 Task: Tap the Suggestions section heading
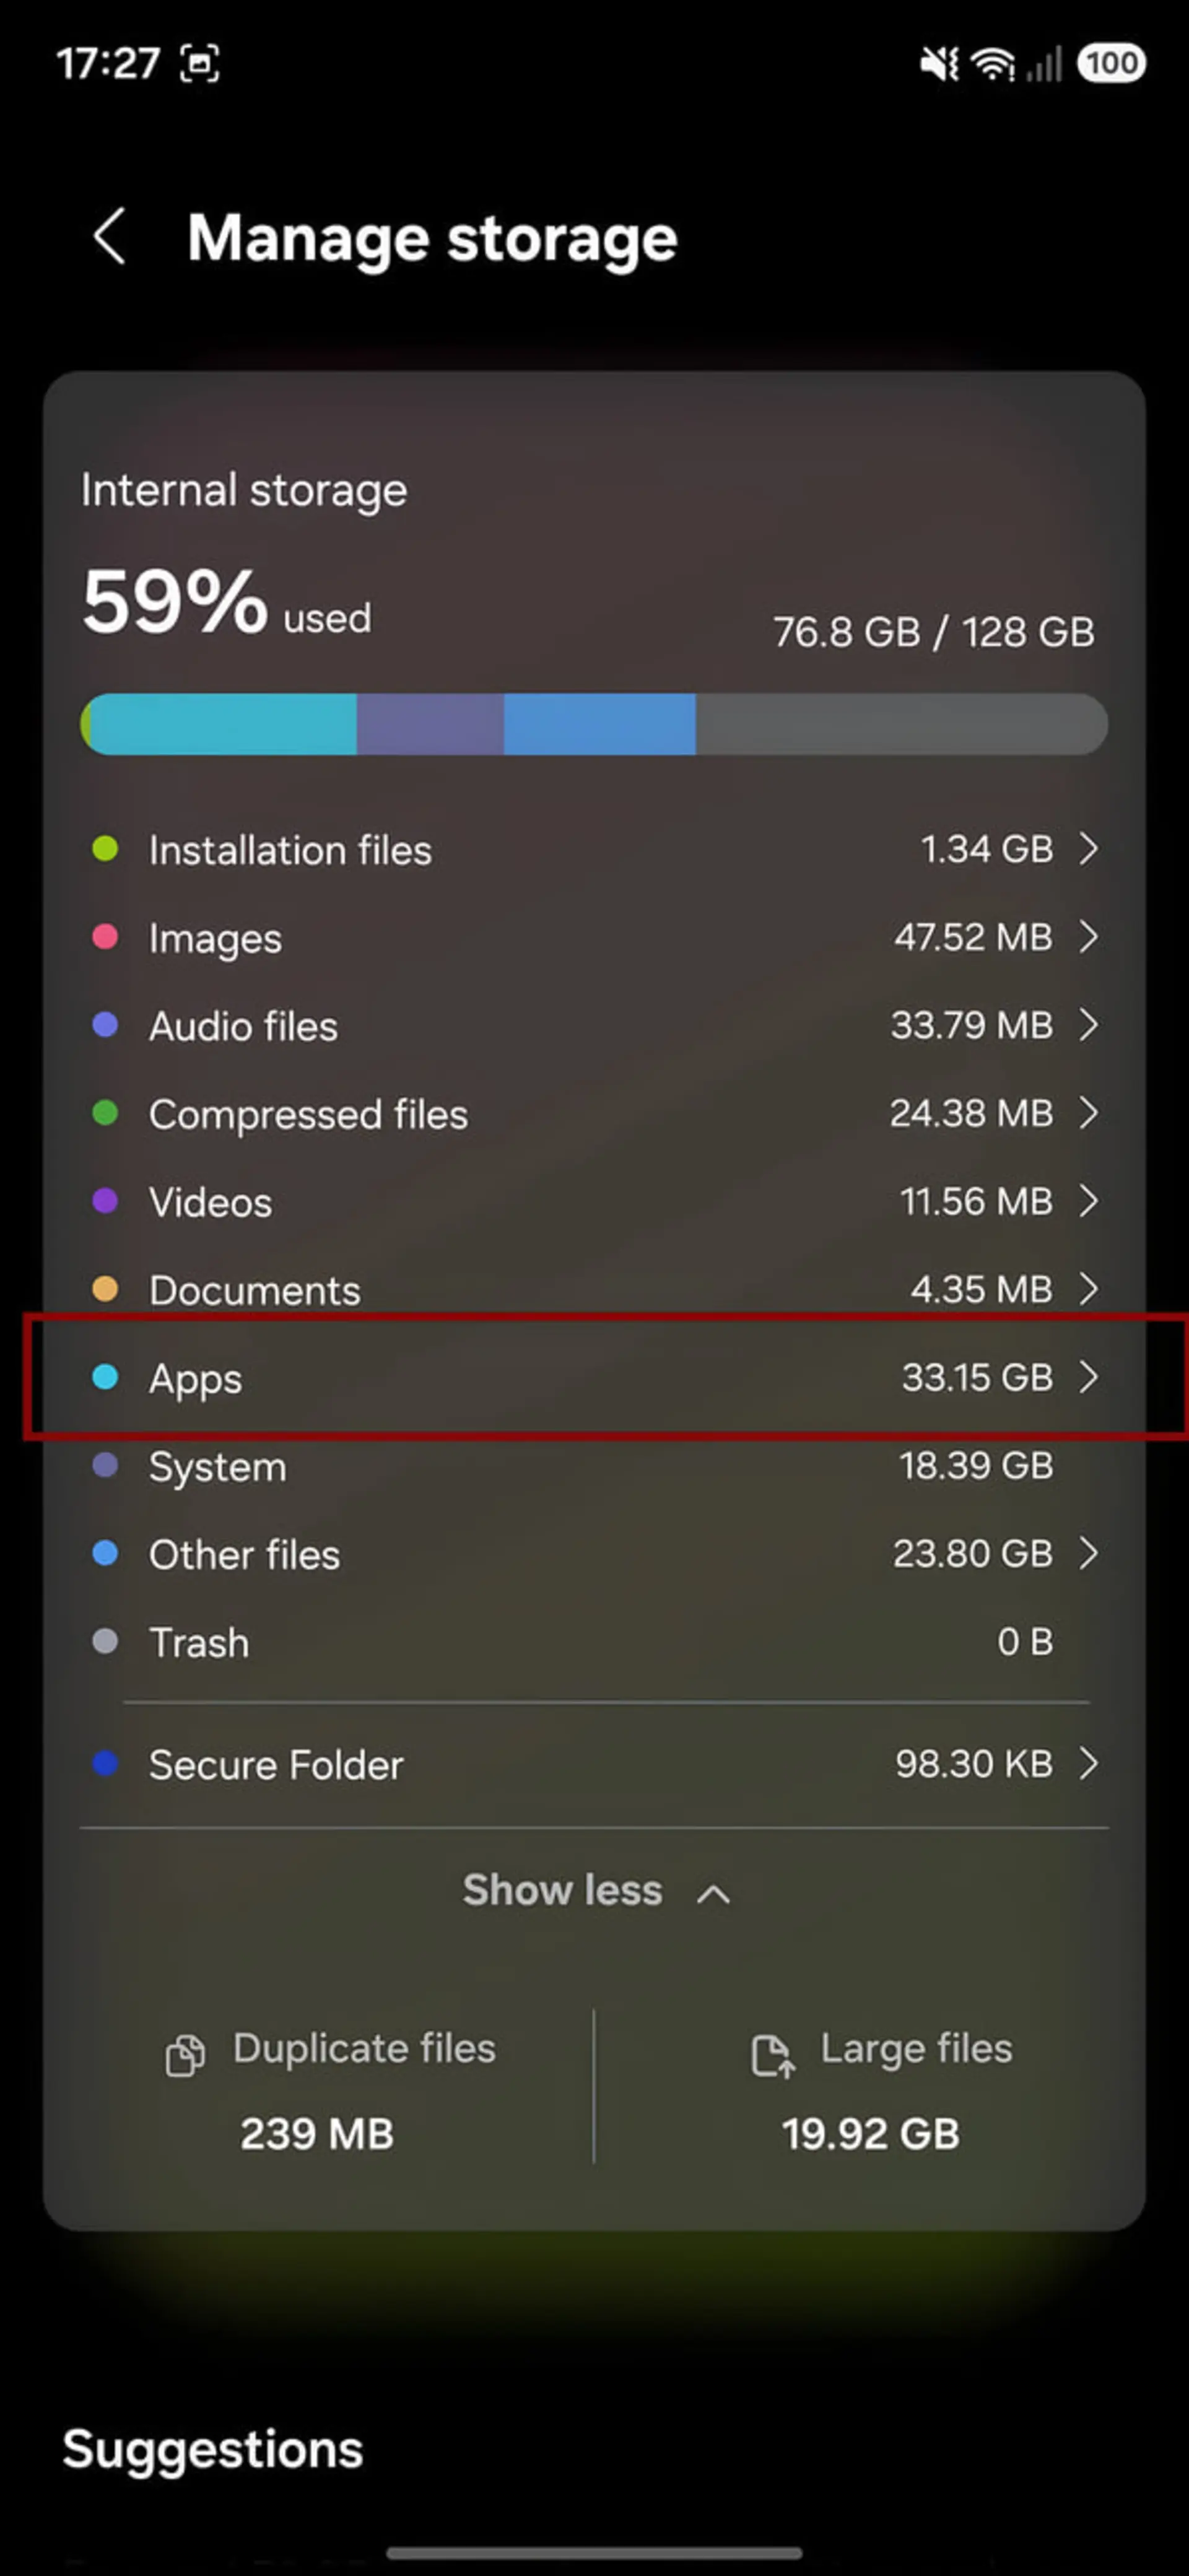(213, 2450)
